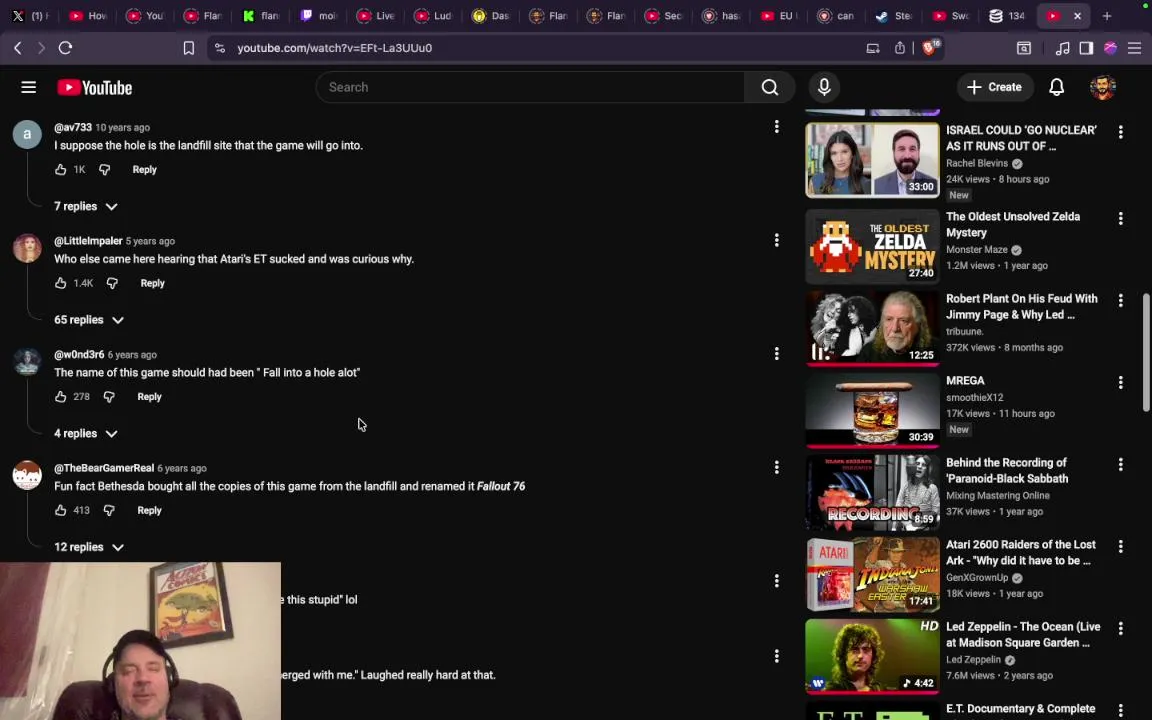The width and height of the screenshot is (1152, 720).
Task: Open @LittleImpaler channel link
Action: (x=88, y=241)
